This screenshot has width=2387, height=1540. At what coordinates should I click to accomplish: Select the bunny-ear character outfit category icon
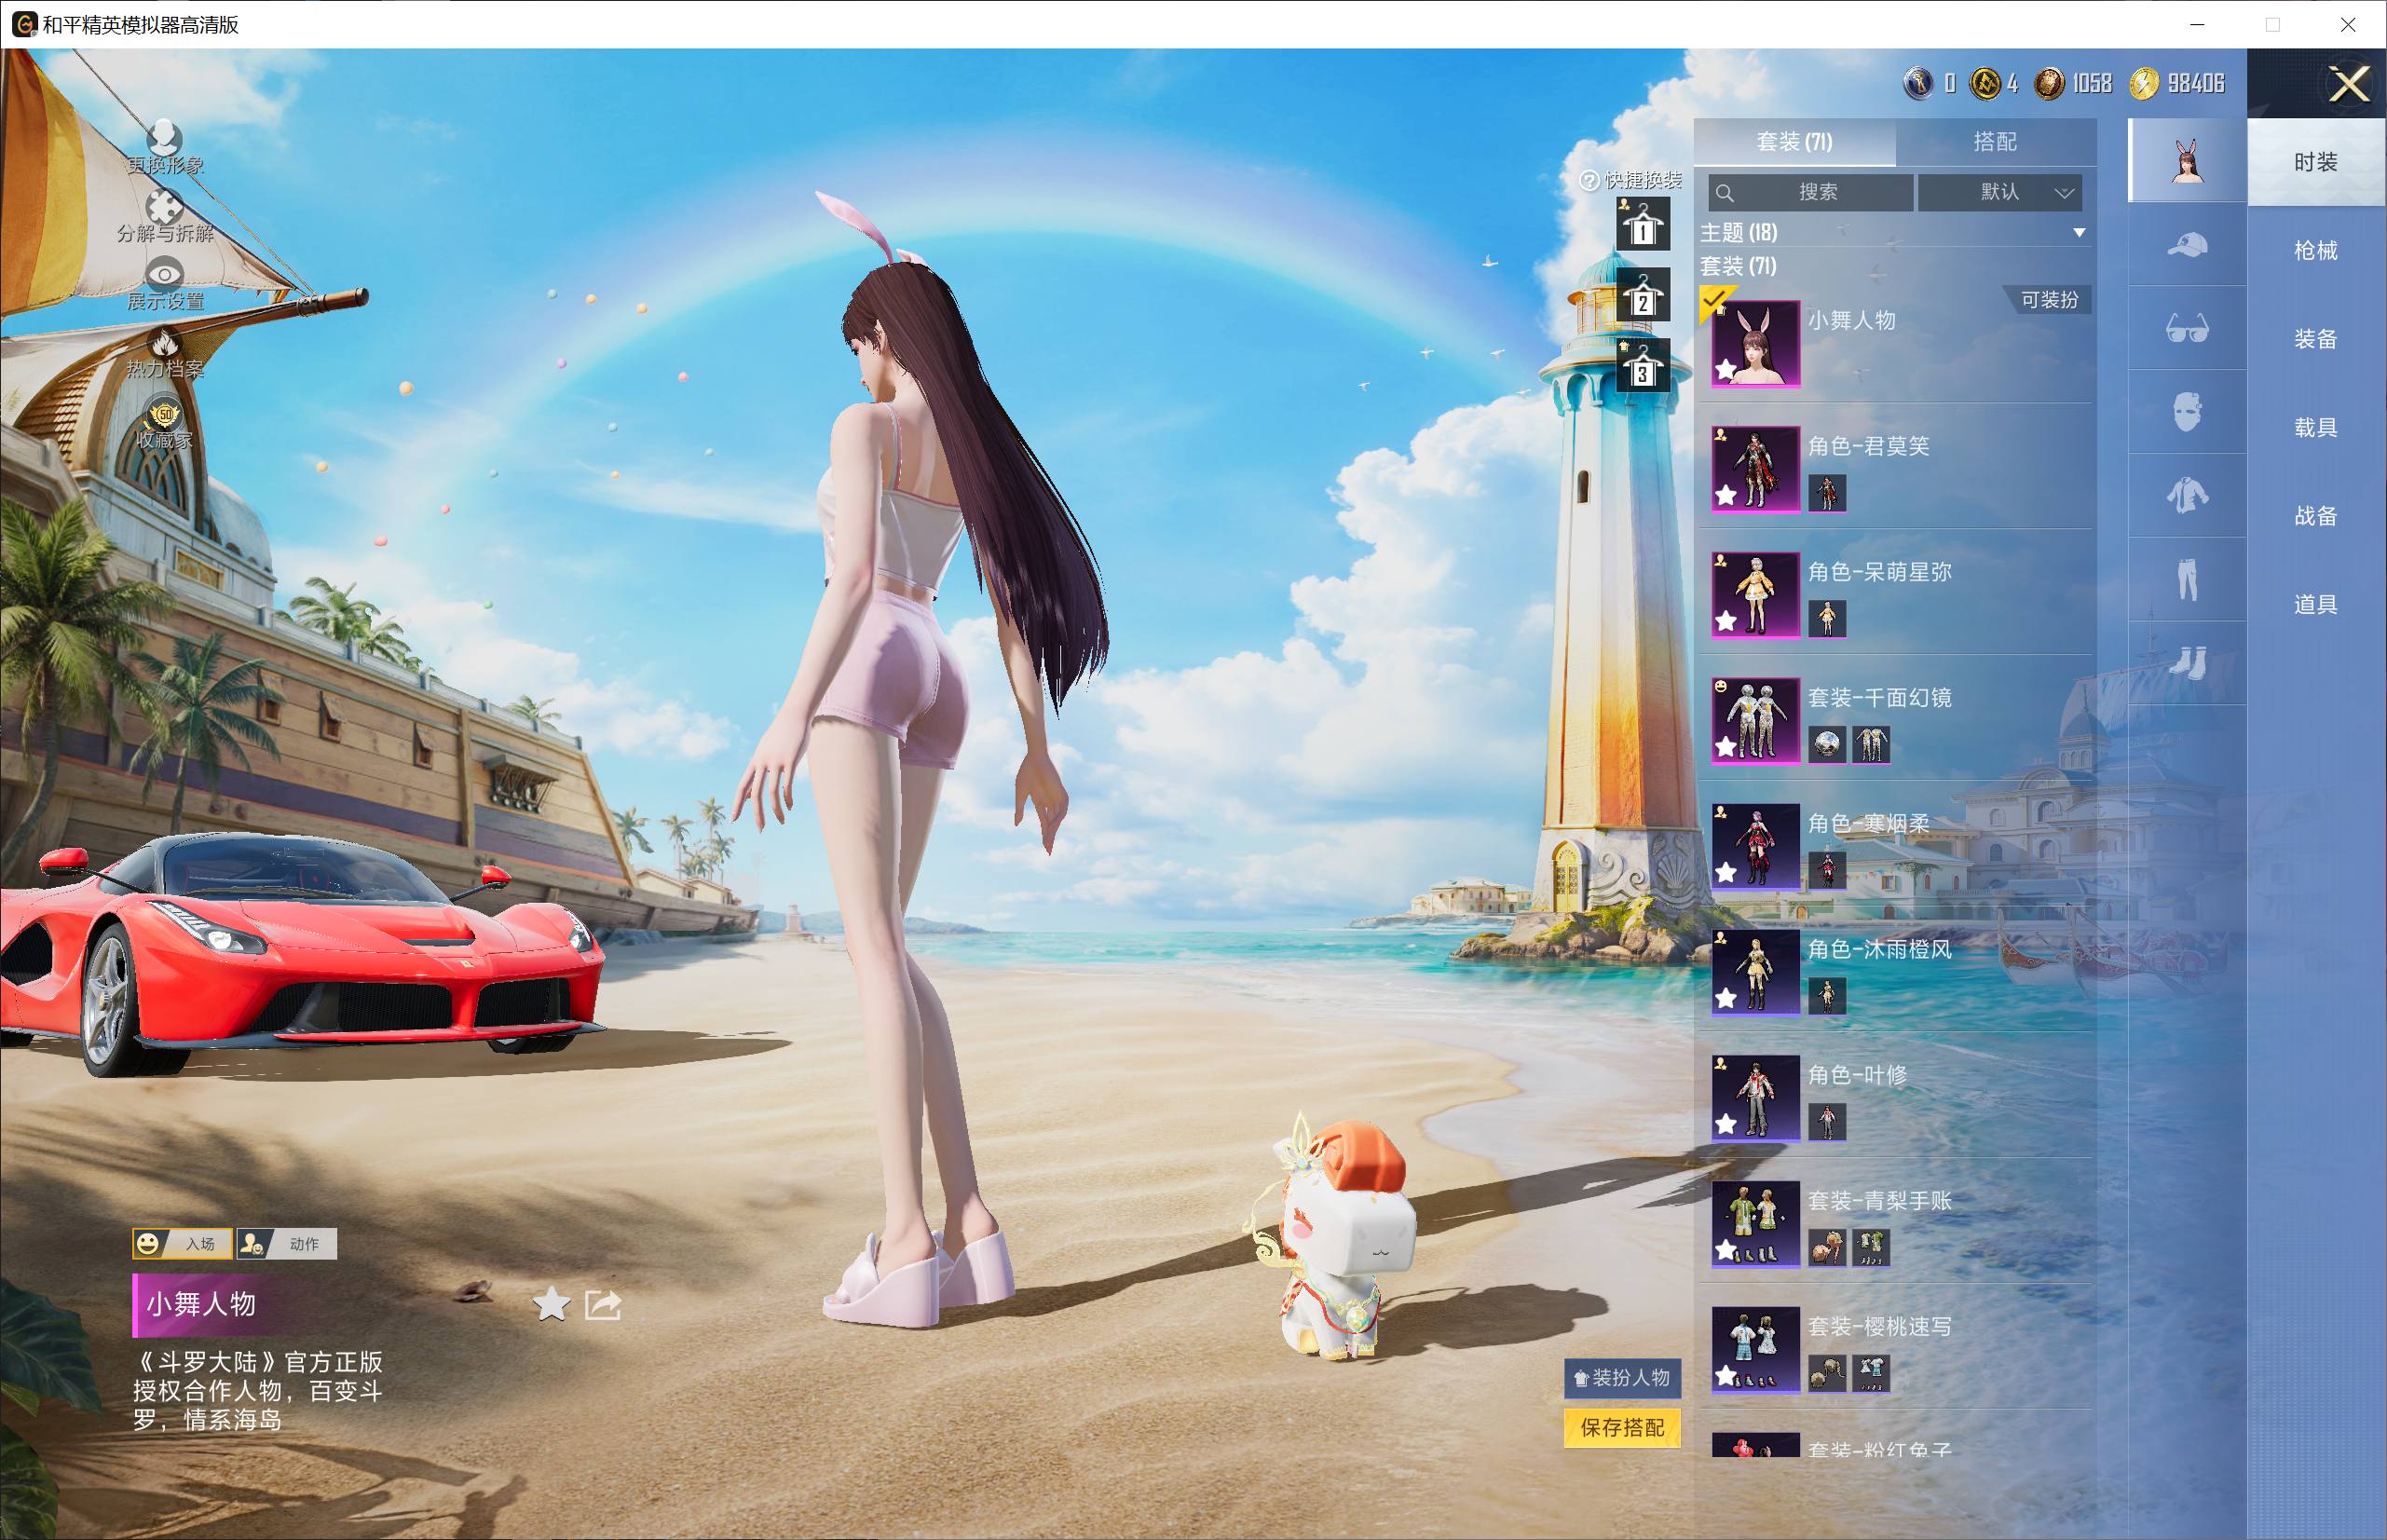tap(2188, 160)
